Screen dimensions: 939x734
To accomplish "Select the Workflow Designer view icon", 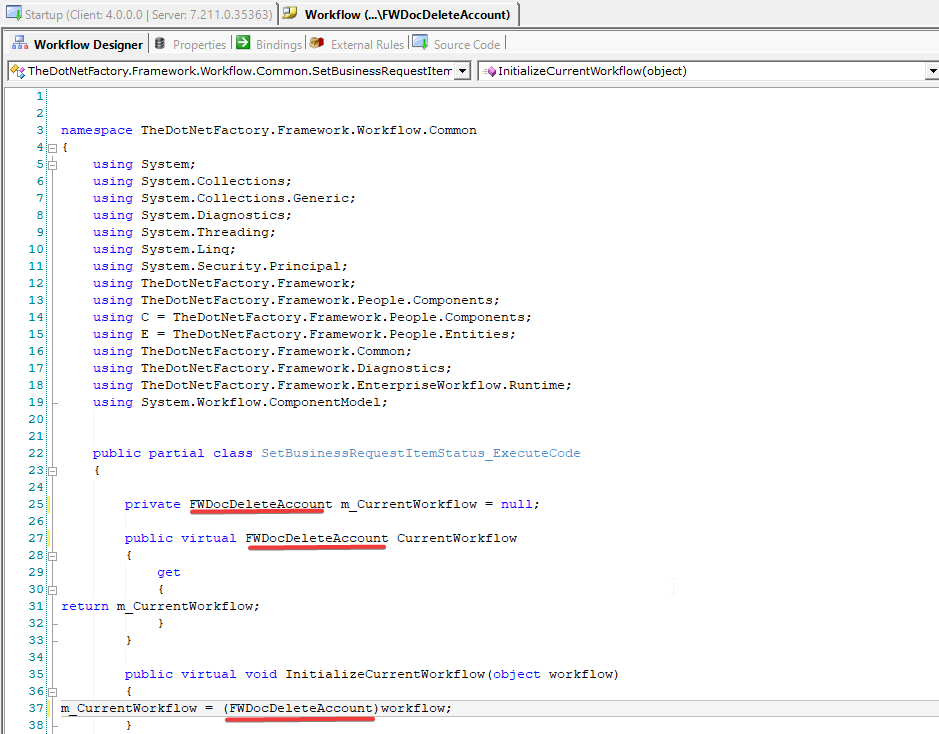I will click(18, 43).
